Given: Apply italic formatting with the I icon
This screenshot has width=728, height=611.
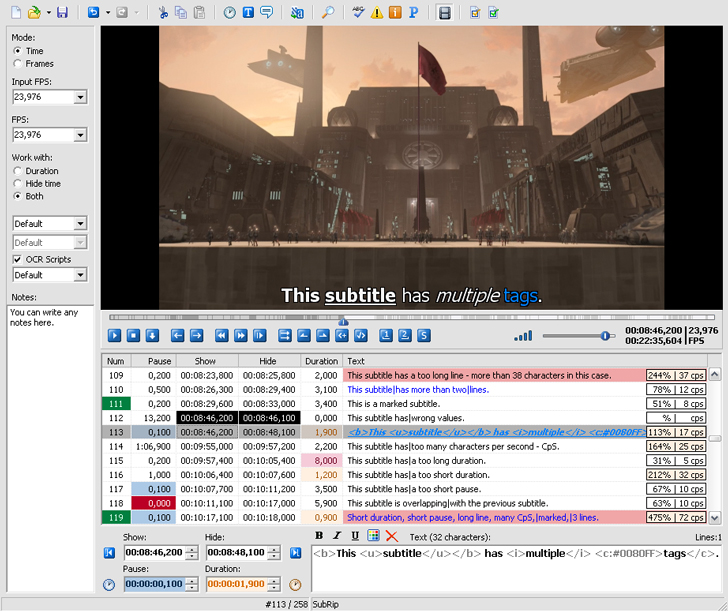Looking at the screenshot, I should (337, 536).
